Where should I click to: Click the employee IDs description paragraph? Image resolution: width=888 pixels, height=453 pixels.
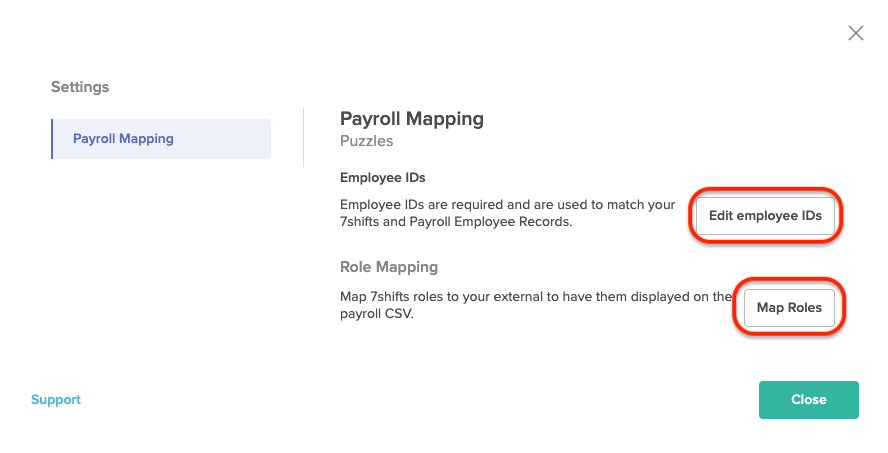tap(507, 213)
